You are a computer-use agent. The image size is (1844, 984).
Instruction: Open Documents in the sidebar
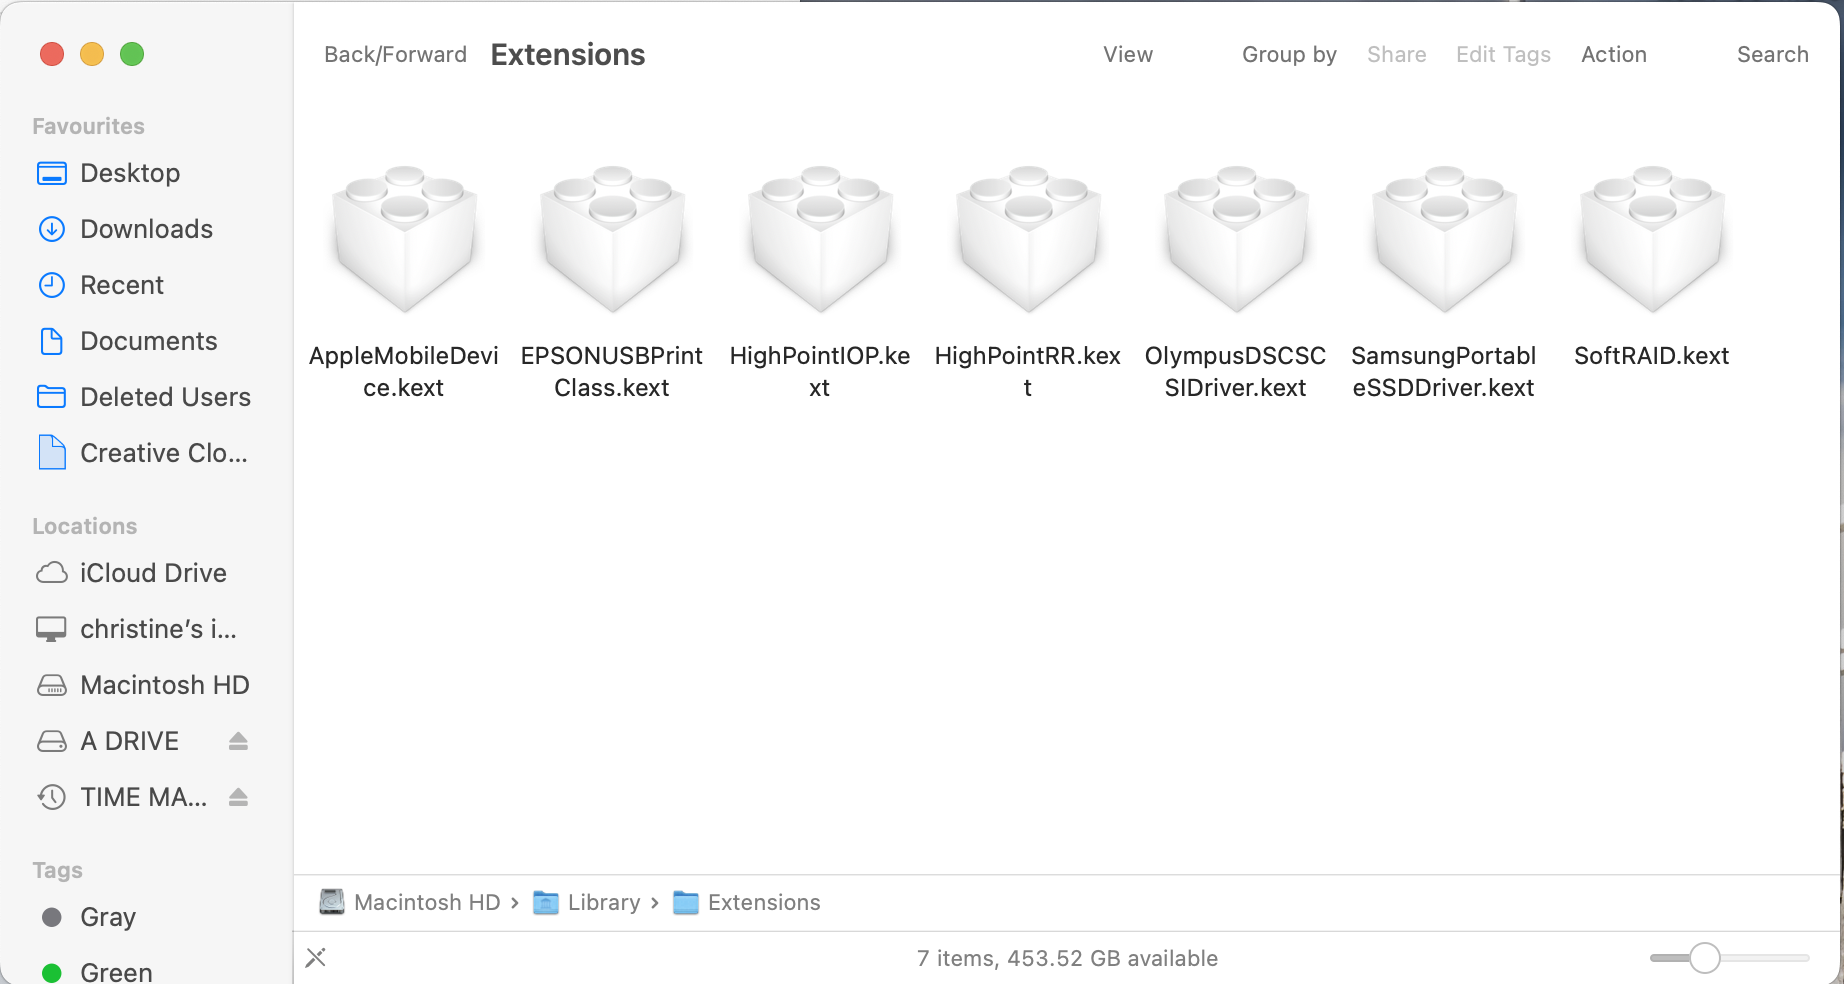(x=149, y=341)
